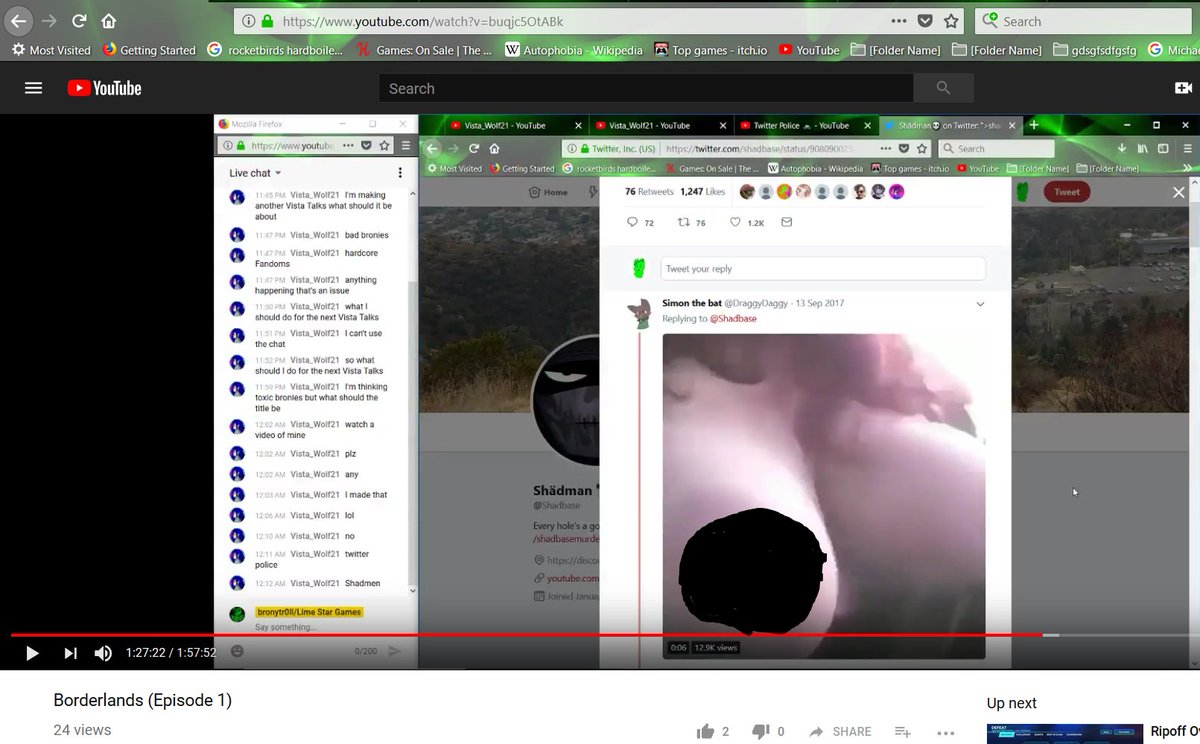Click the 1:27:22 / 1:57:52 time display
This screenshot has height=744, width=1200.
pos(171,653)
